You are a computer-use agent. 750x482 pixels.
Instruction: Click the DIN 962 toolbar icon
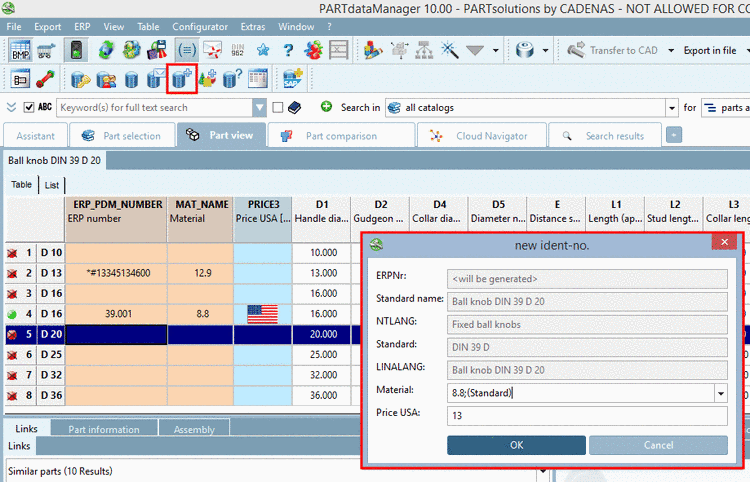239,50
